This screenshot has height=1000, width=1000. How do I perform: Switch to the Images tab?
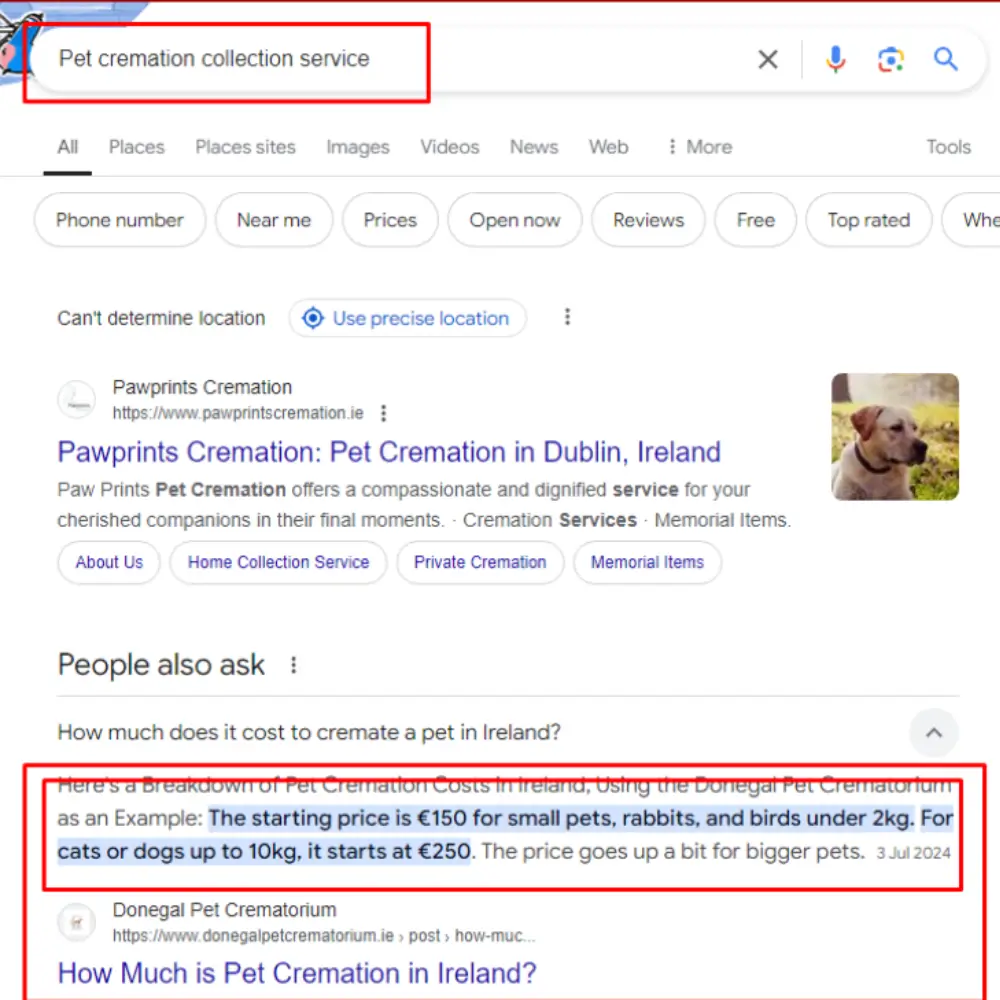click(357, 147)
